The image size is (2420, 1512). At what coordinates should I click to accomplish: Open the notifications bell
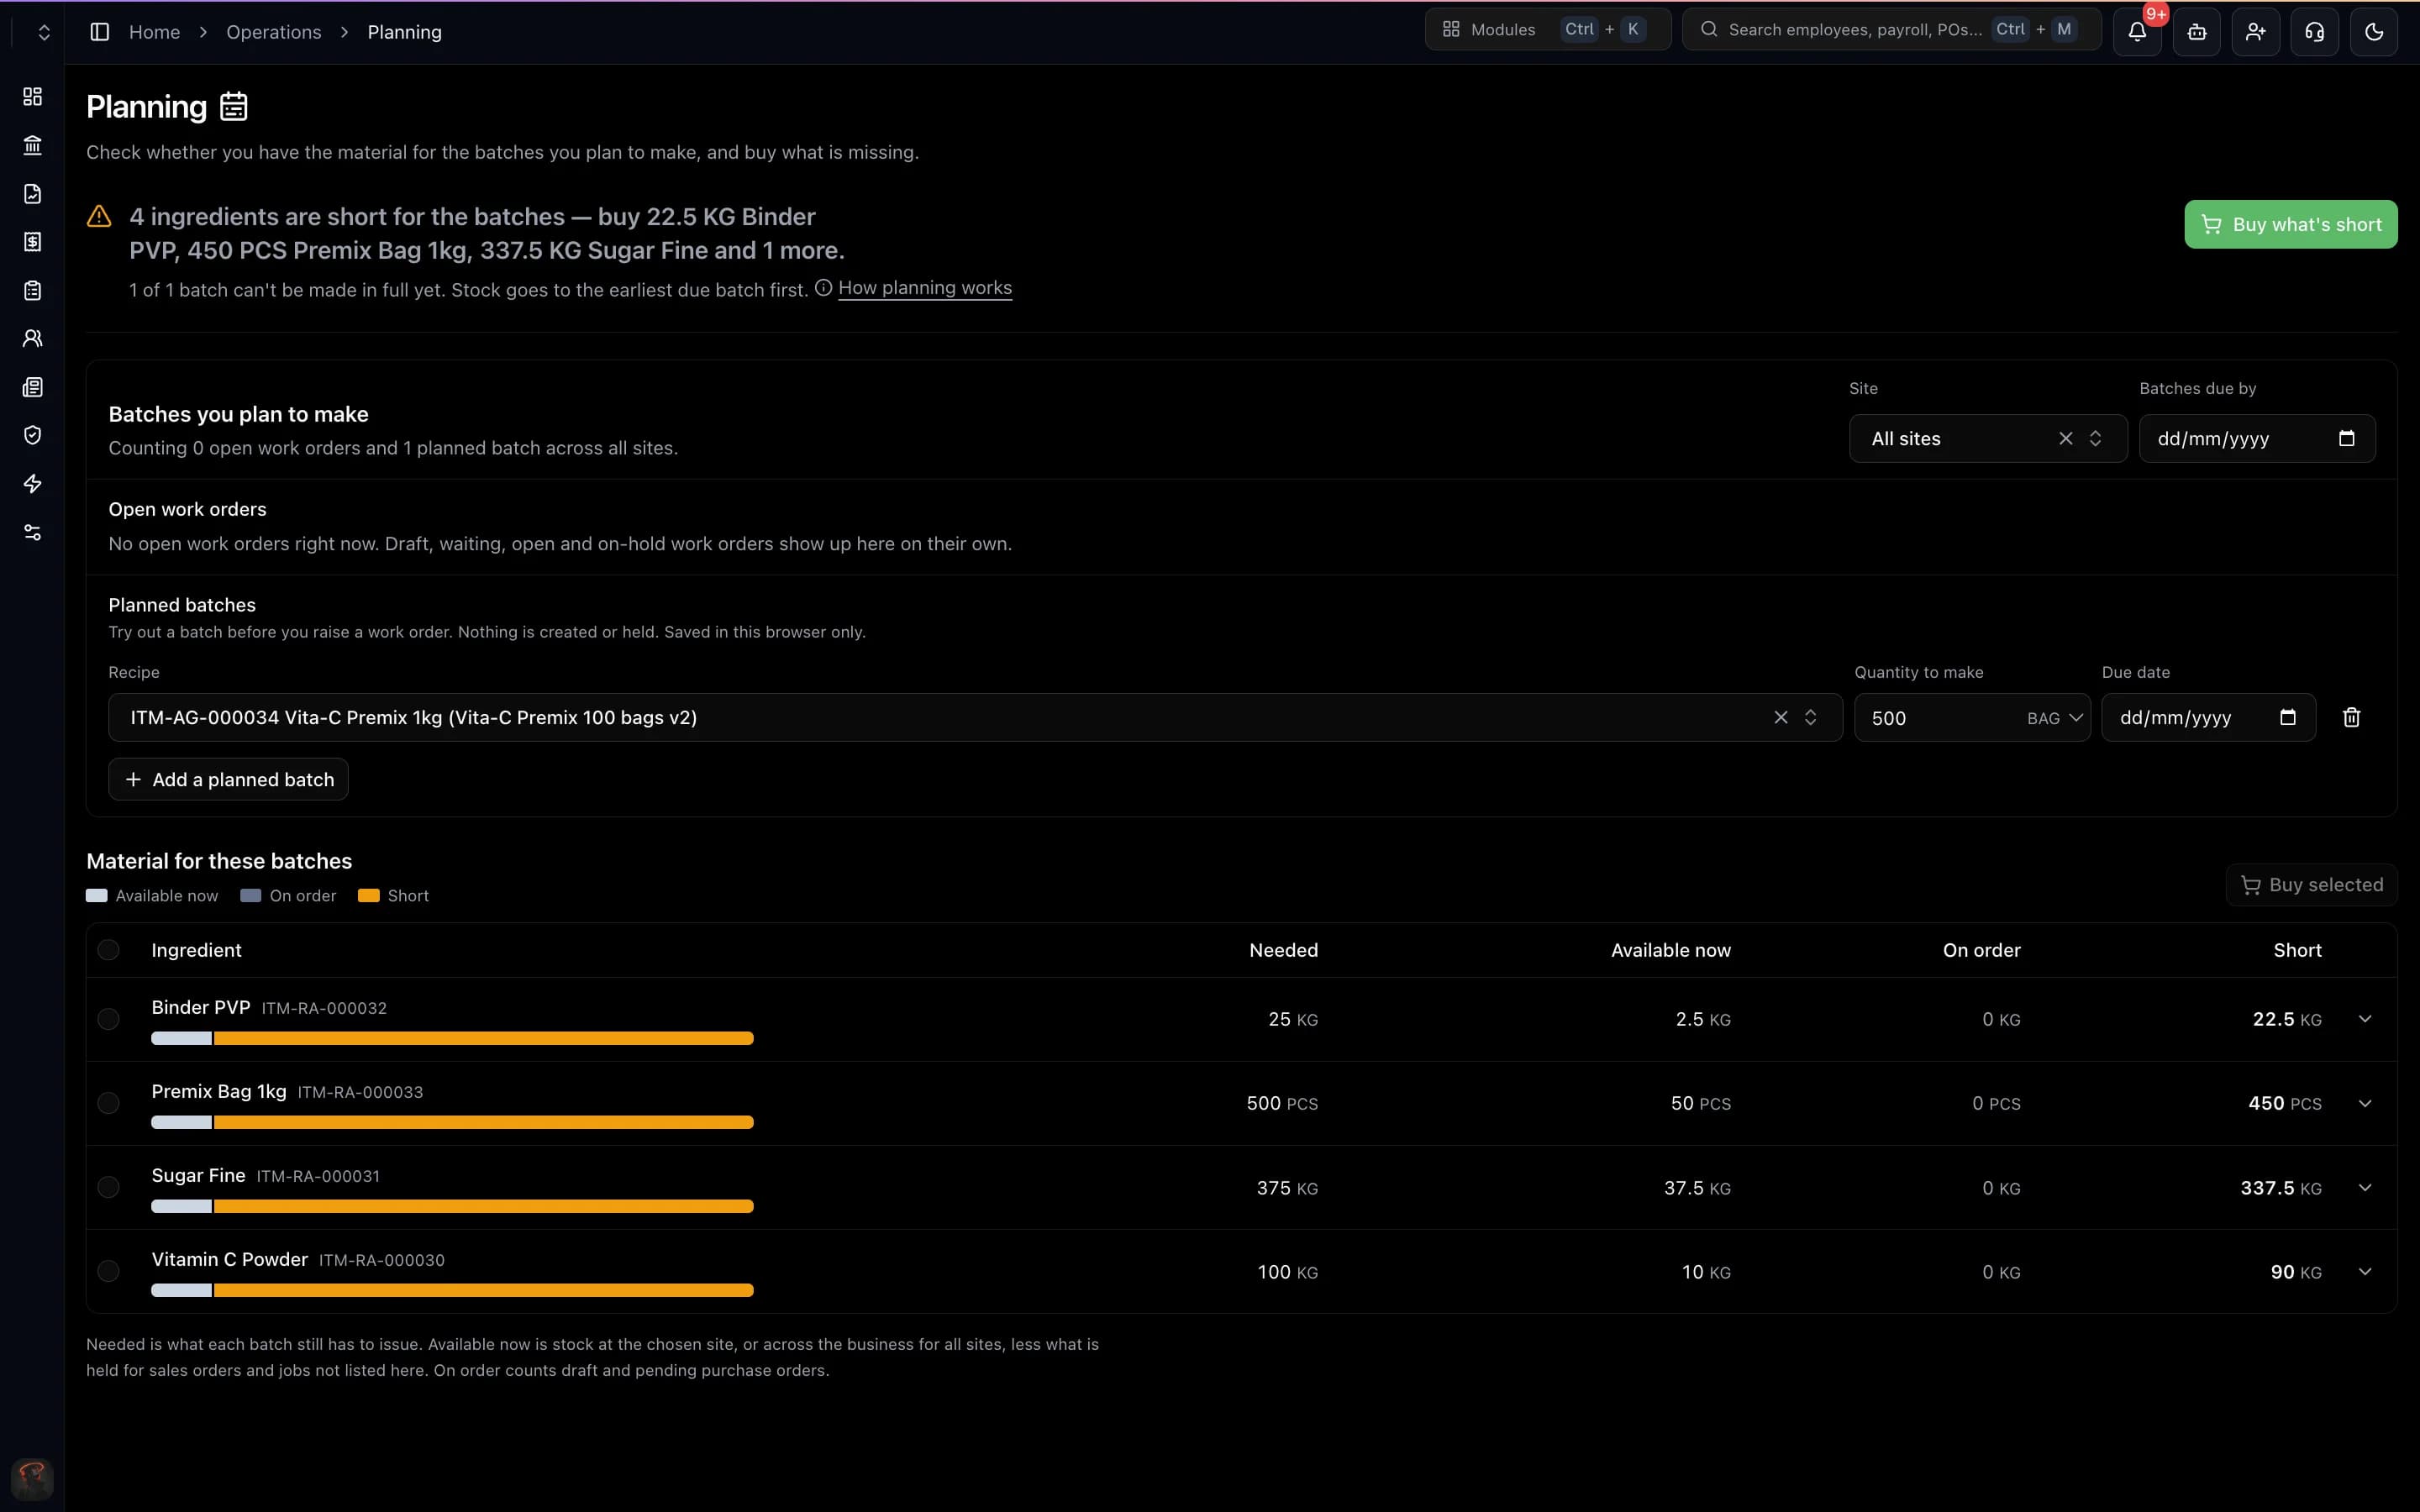(x=2137, y=31)
